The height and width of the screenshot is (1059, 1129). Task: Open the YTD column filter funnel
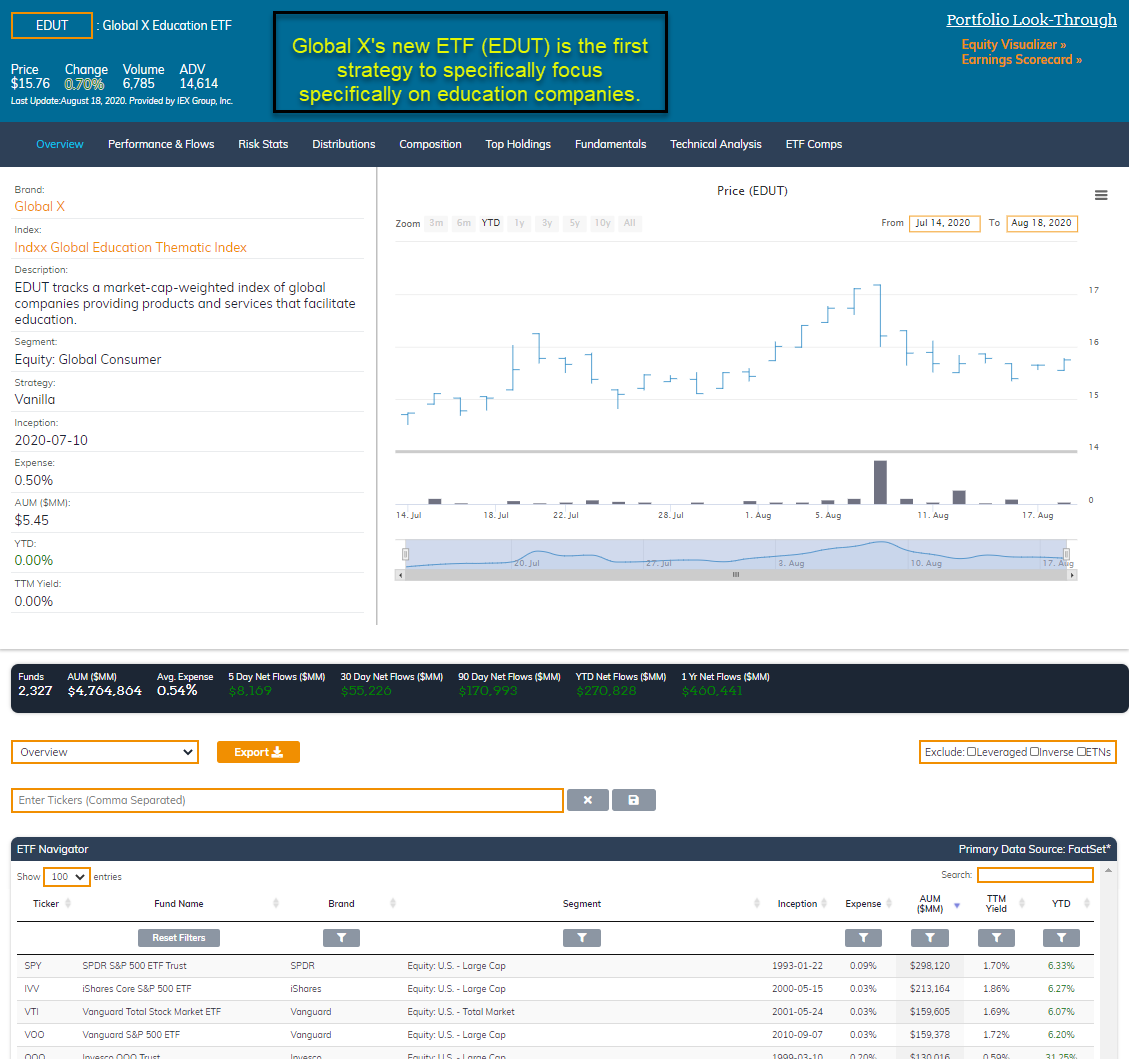[x=1061, y=938]
